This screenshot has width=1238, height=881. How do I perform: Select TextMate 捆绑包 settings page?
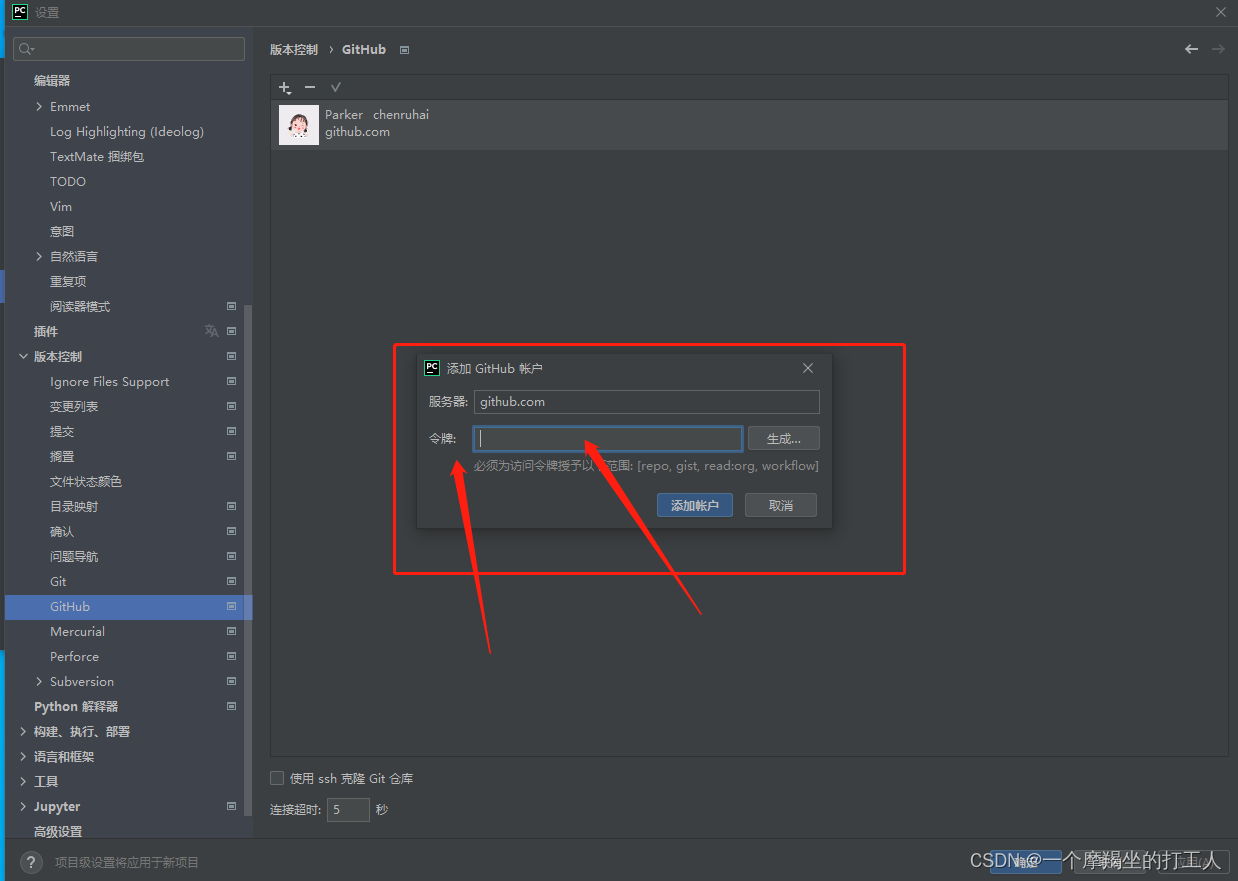pyautogui.click(x=97, y=156)
